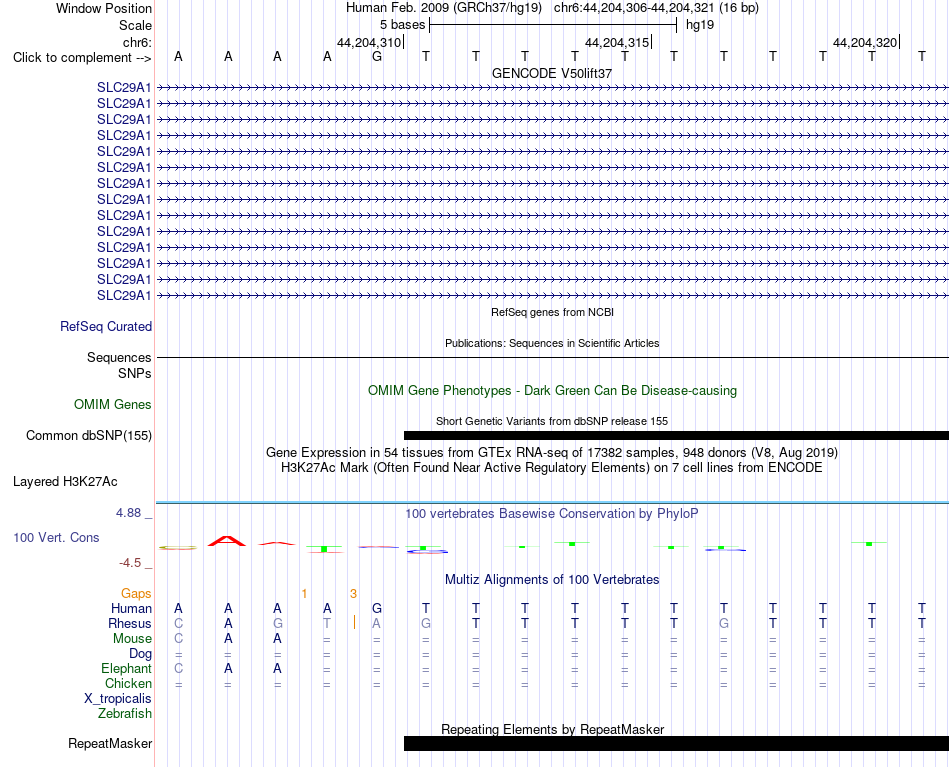The image size is (950, 767).
Task: Click the RefSeq Curated track label
Action: [106, 327]
